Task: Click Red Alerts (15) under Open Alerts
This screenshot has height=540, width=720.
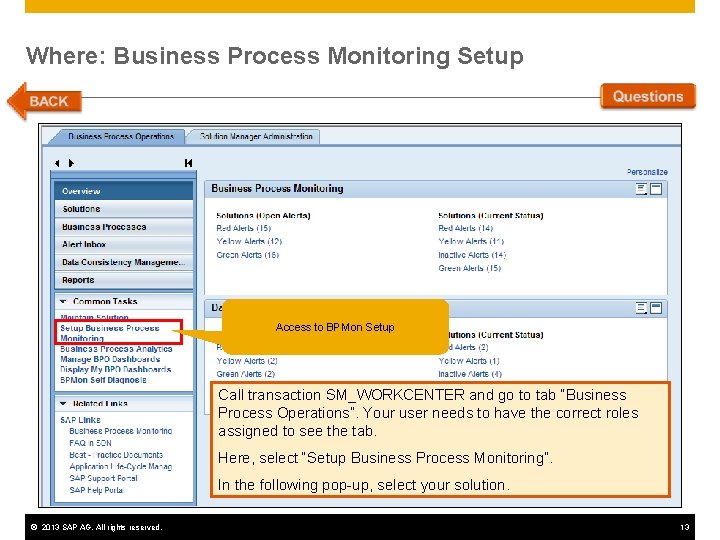Action: point(244,228)
